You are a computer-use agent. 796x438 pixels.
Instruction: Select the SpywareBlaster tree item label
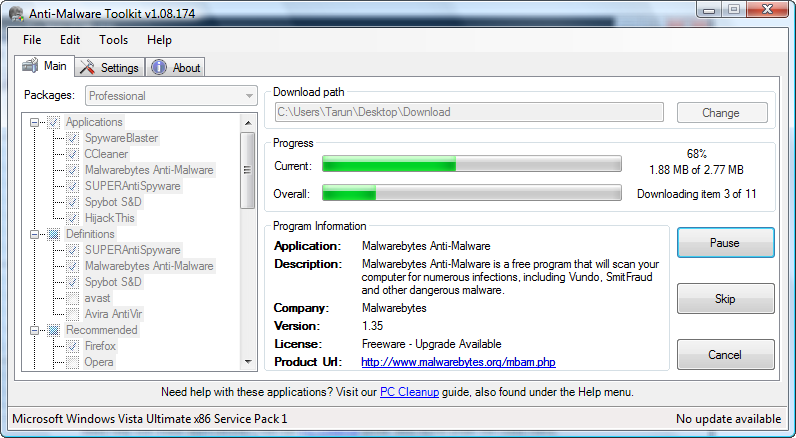point(121,138)
